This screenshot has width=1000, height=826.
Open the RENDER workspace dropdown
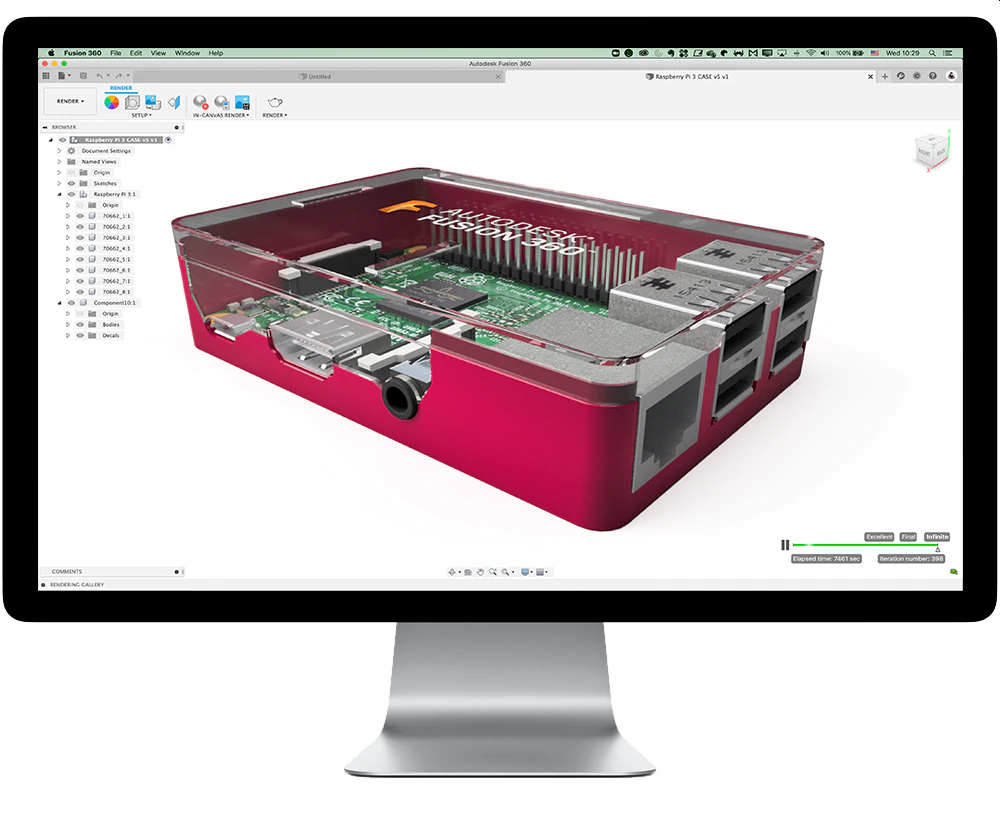point(70,101)
